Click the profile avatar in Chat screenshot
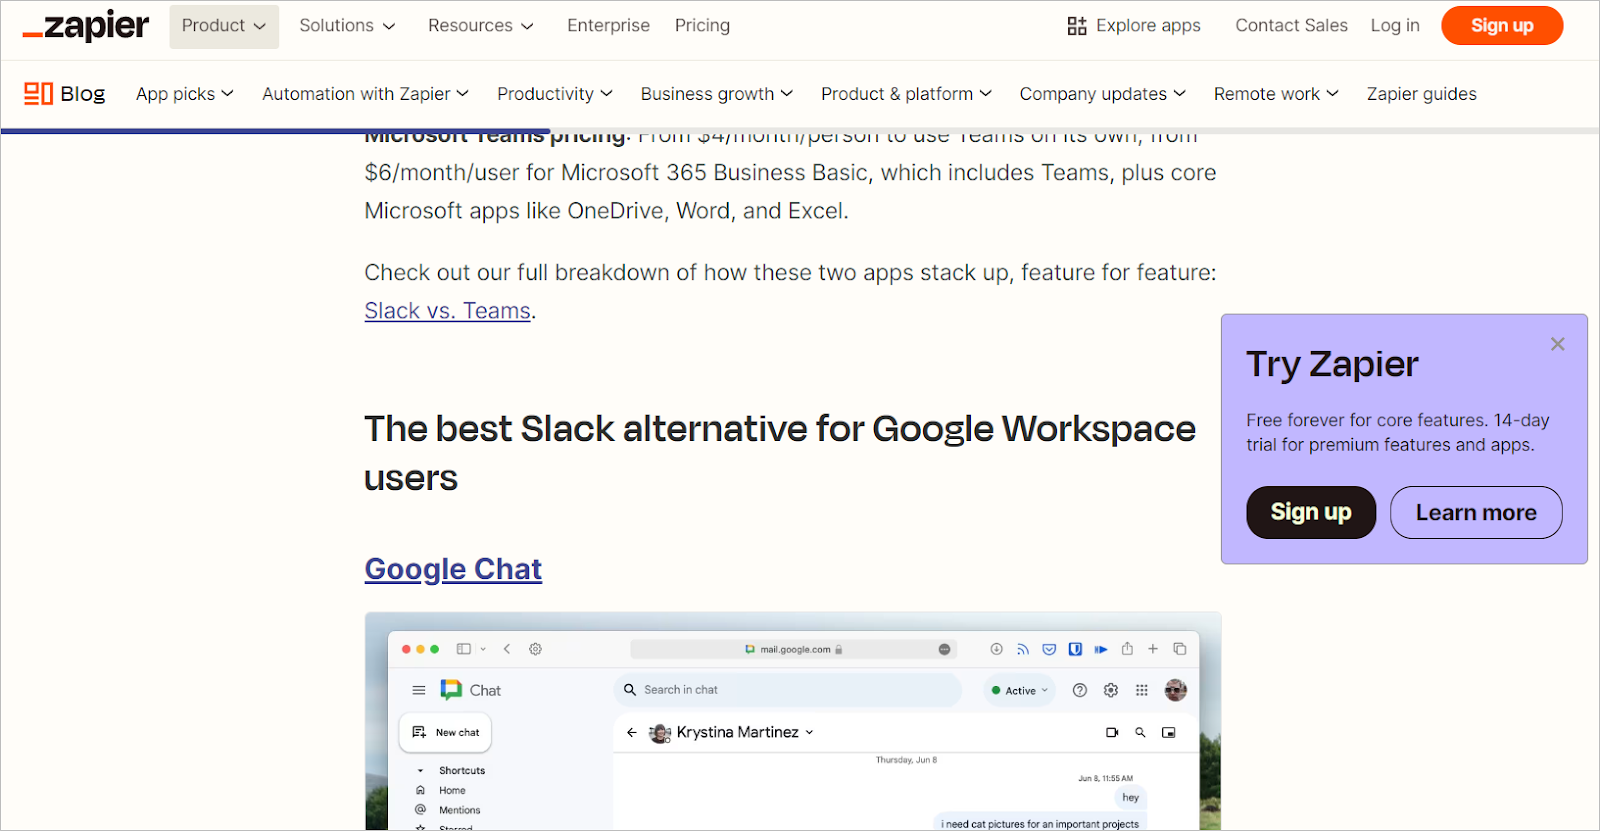The height and width of the screenshot is (831, 1600). 1176,690
